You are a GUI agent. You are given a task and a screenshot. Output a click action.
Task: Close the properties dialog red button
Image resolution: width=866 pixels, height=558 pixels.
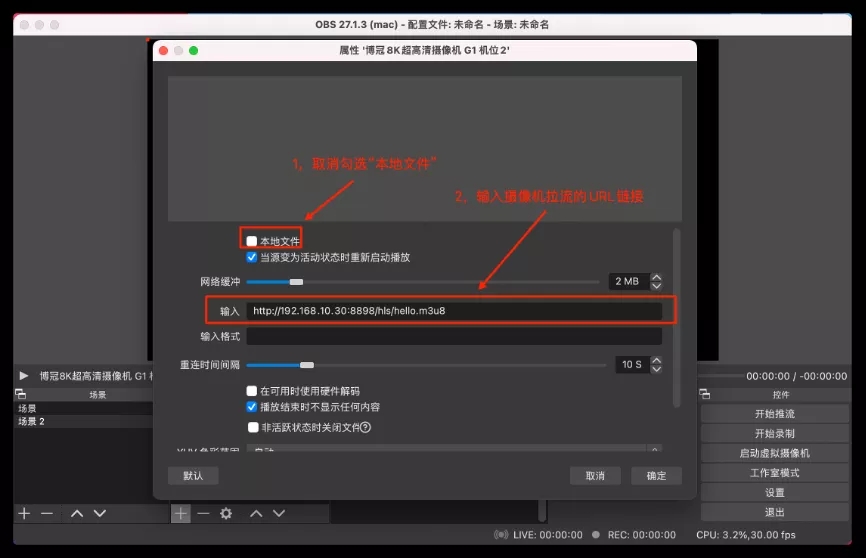(163, 50)
